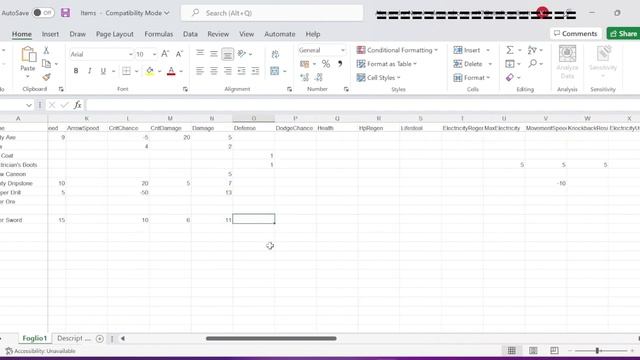This screenshot has width=640, height=360.
Task: Click the Cut scissors icon
Action: coord(47,50)
